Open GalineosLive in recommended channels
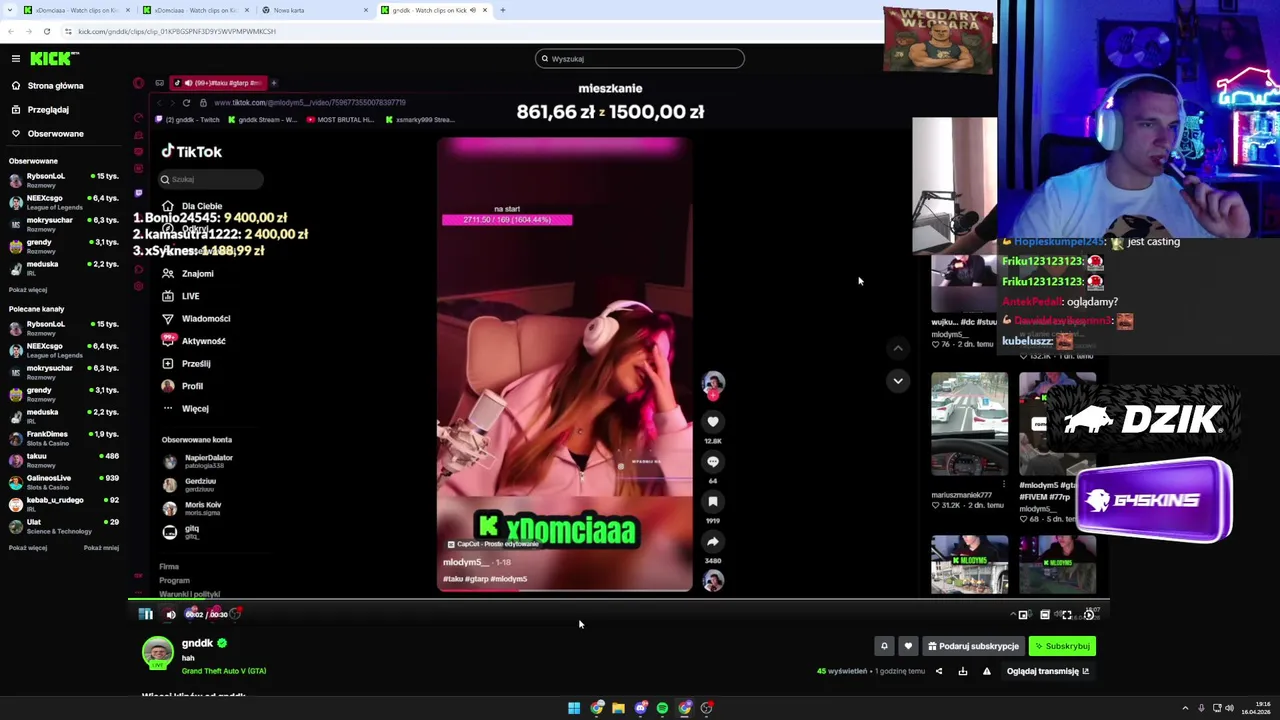Screen dimensions: 1280x720 coord(65,482)
